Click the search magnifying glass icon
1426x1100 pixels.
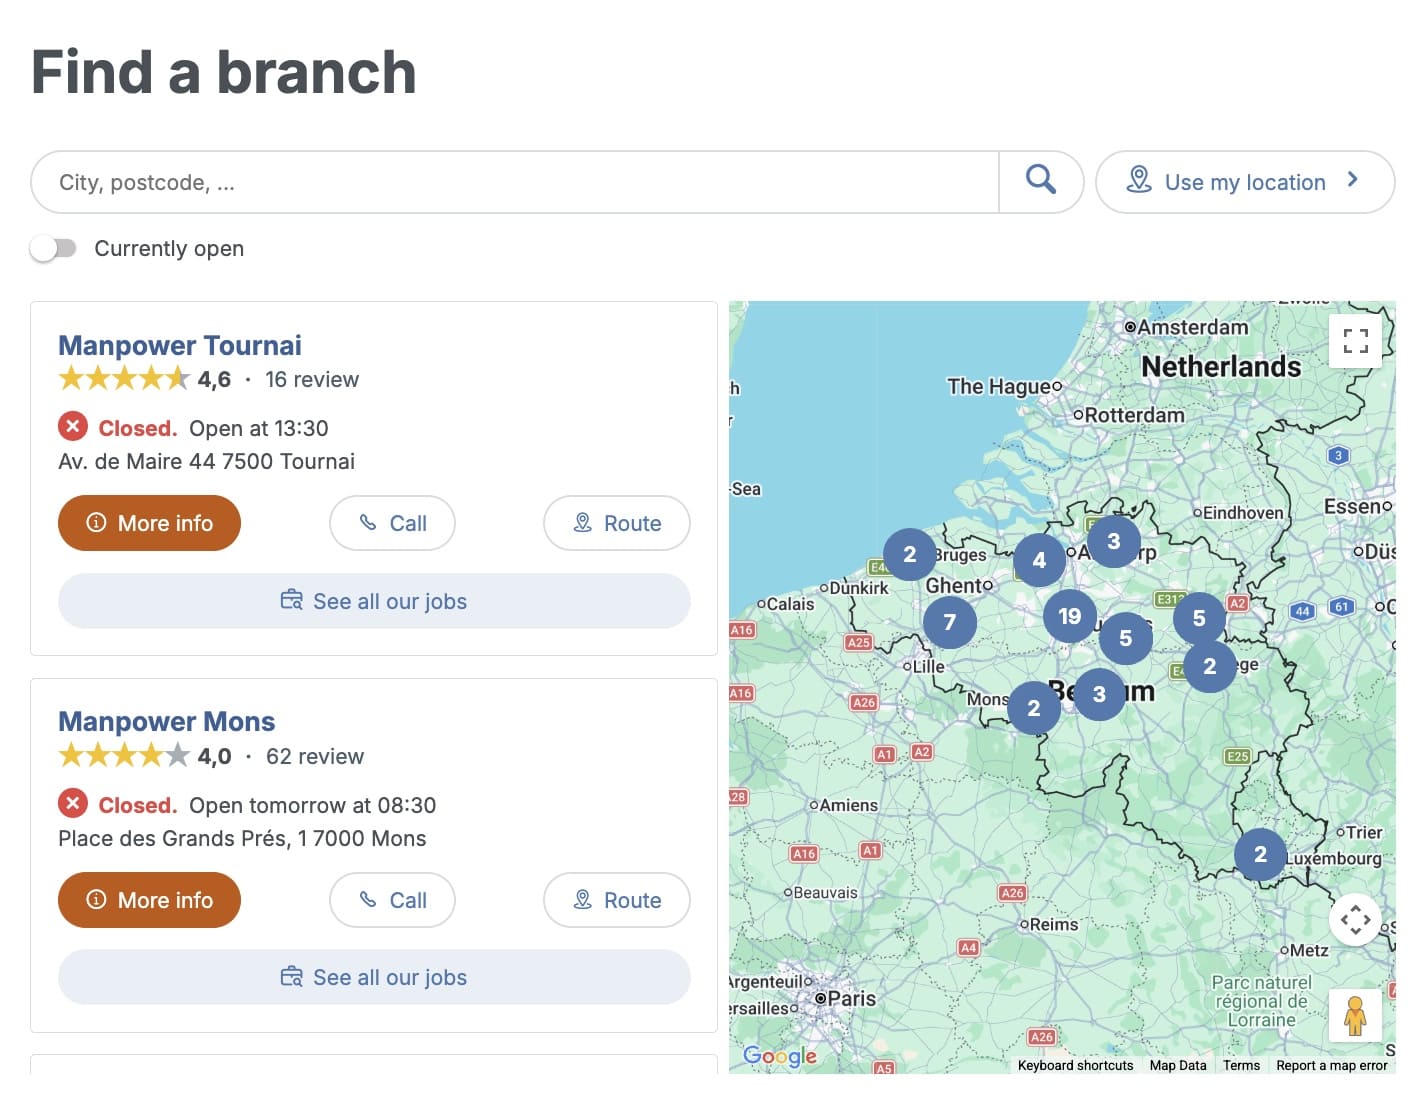[x=1041, y=181]
